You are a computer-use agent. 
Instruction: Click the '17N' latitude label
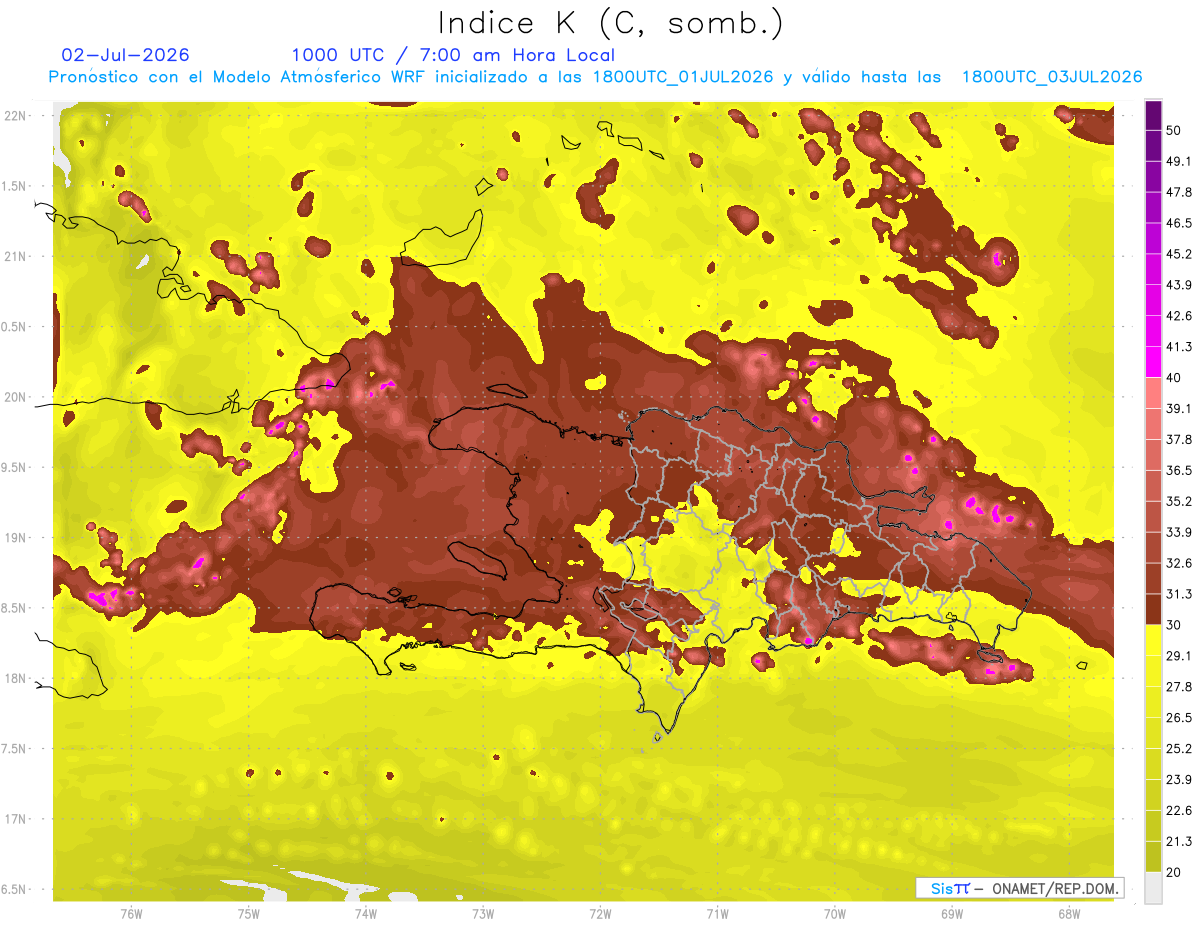pyautogui.click(x=15, y=819)
